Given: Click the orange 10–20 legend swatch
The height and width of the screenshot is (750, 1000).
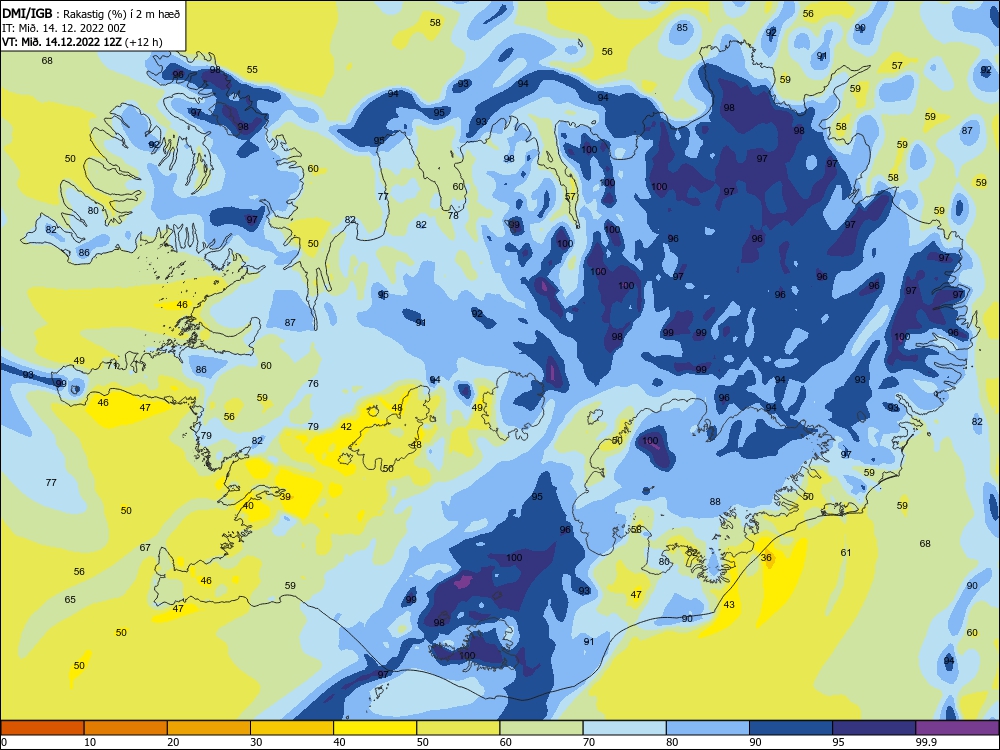Looking at the screenshot, I should (126, 728).
